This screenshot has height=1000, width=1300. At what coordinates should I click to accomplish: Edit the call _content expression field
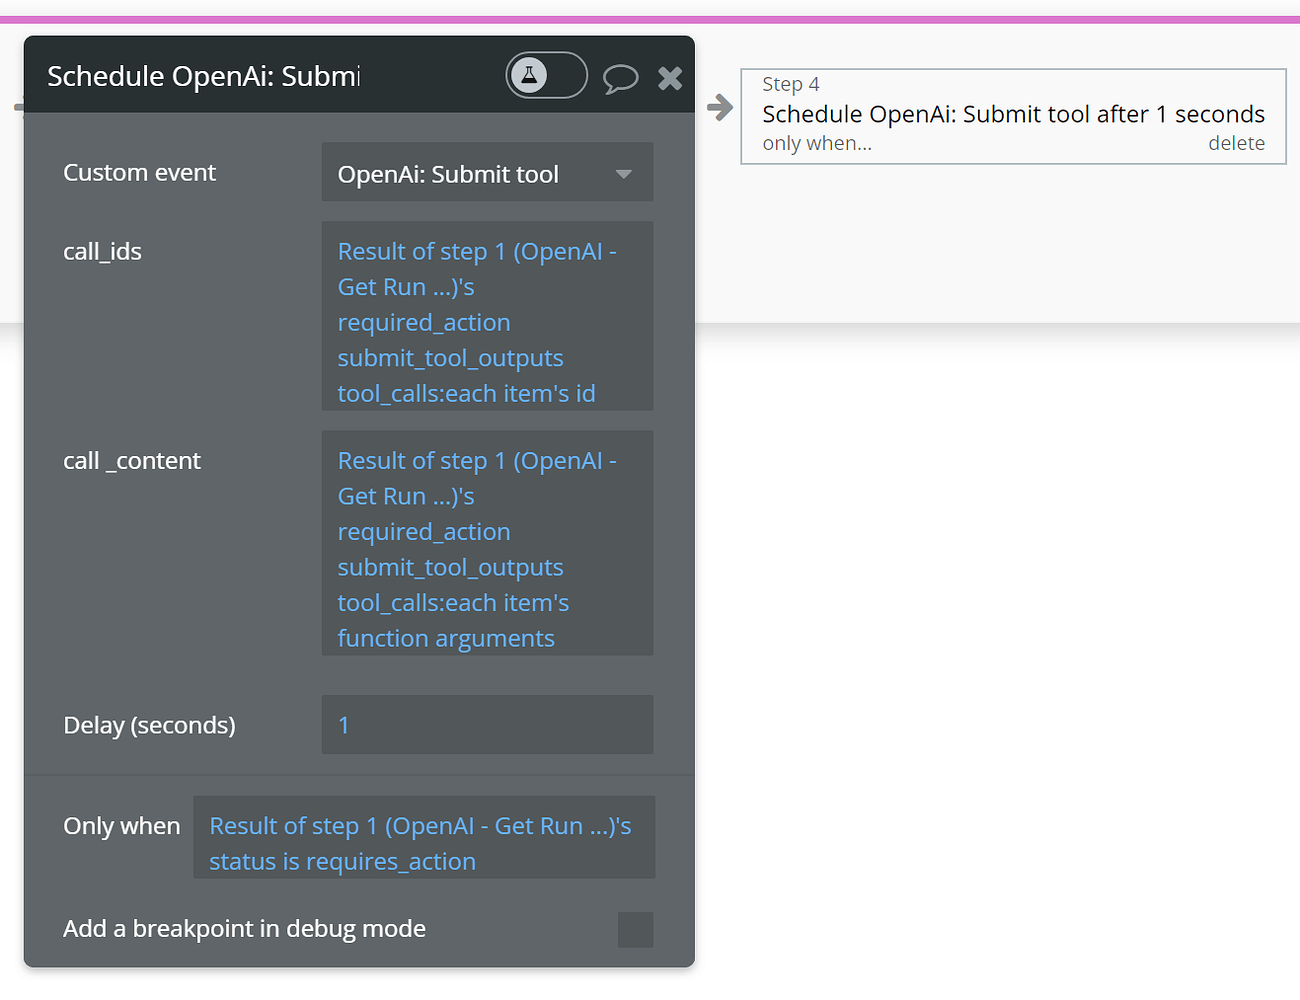487,543
